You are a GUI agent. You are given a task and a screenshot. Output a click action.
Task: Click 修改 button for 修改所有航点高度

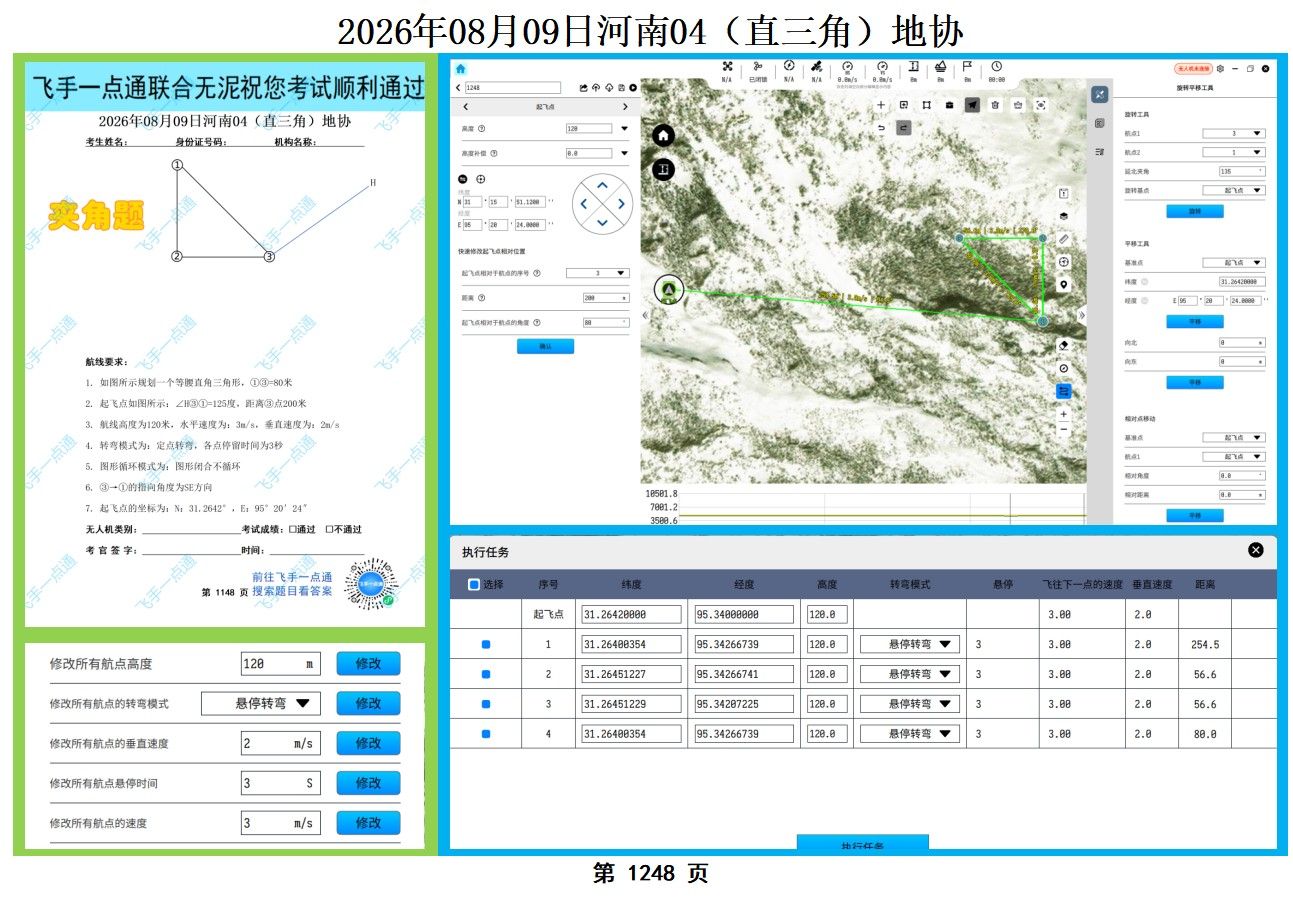pos(368,663)
